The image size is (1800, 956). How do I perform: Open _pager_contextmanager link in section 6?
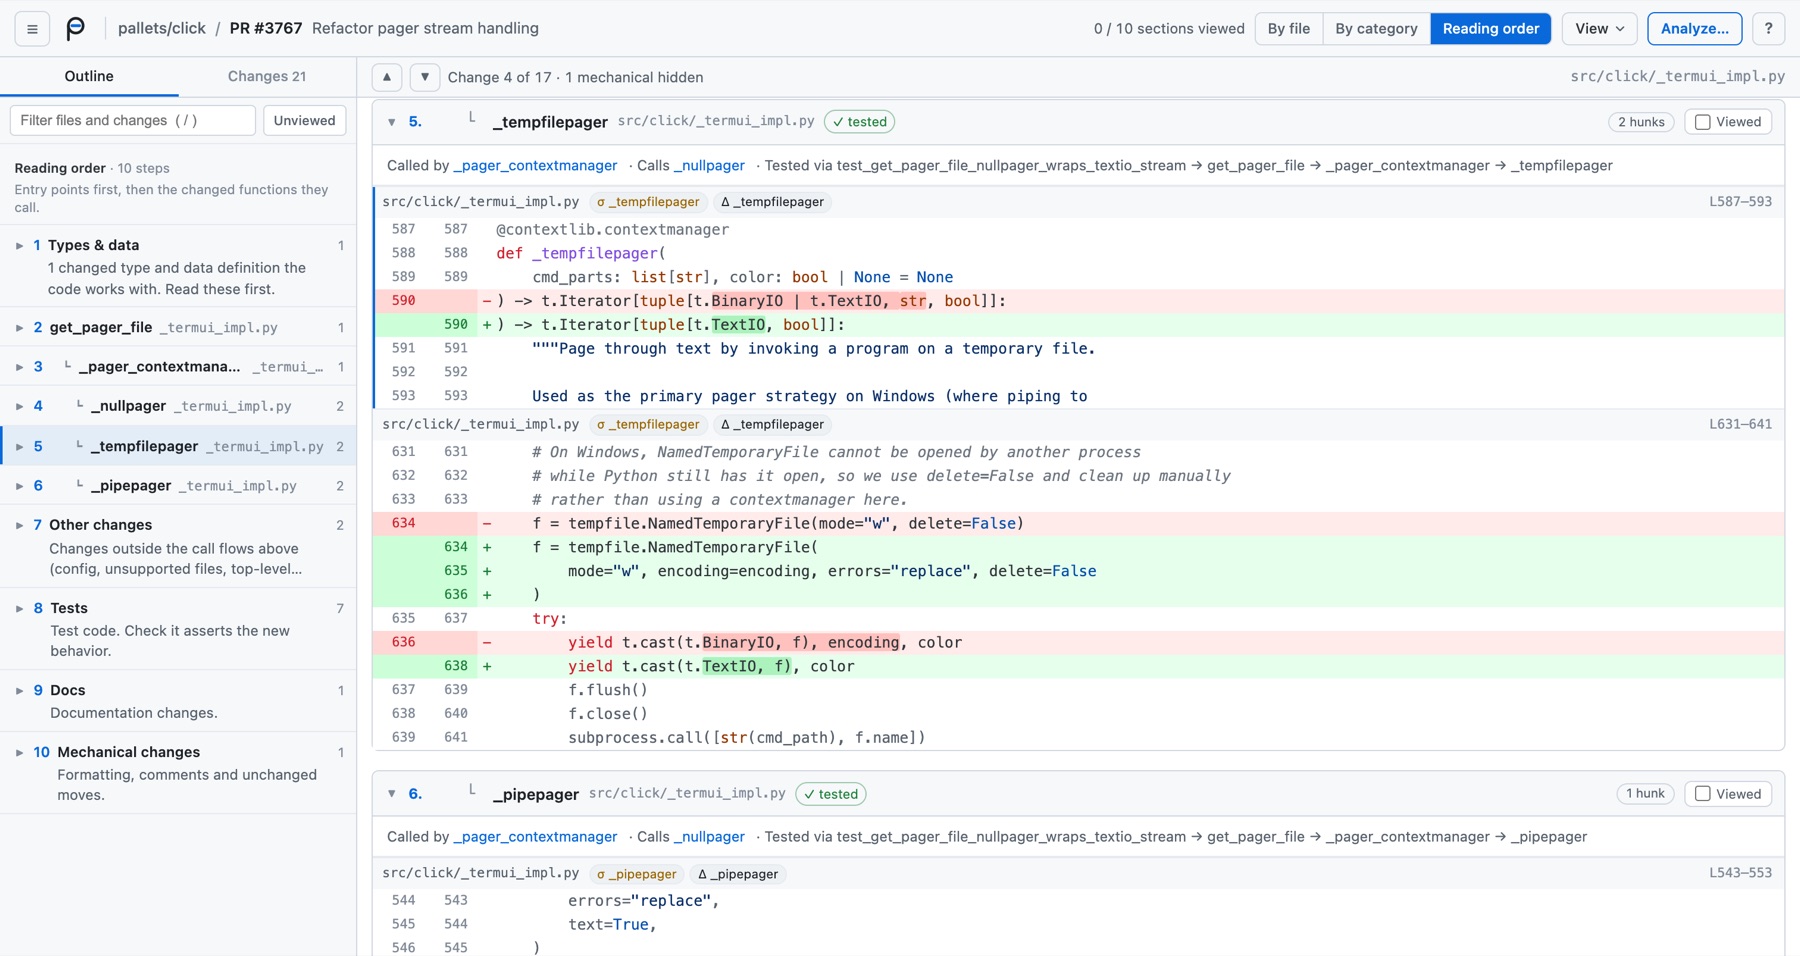(535, 837)
